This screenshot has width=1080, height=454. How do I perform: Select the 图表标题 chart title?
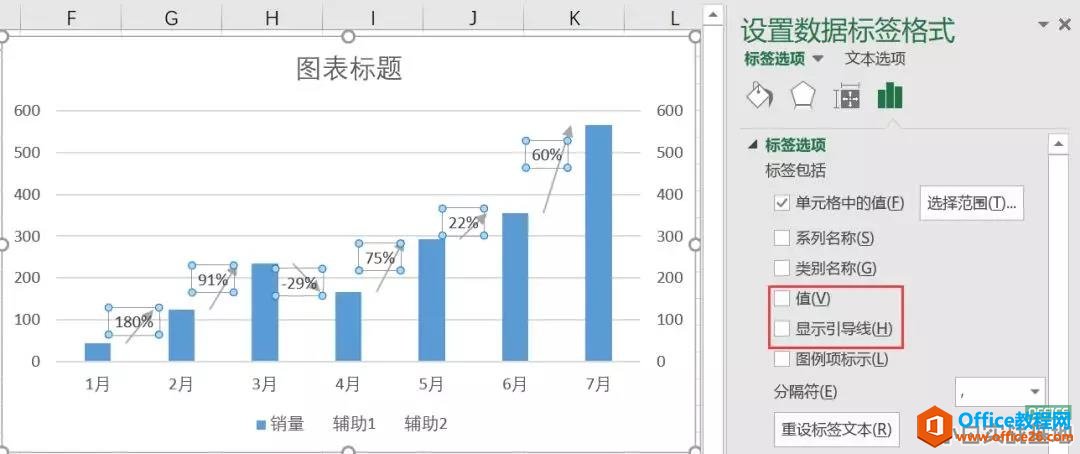pyautogui.click(x=349, y=68)
